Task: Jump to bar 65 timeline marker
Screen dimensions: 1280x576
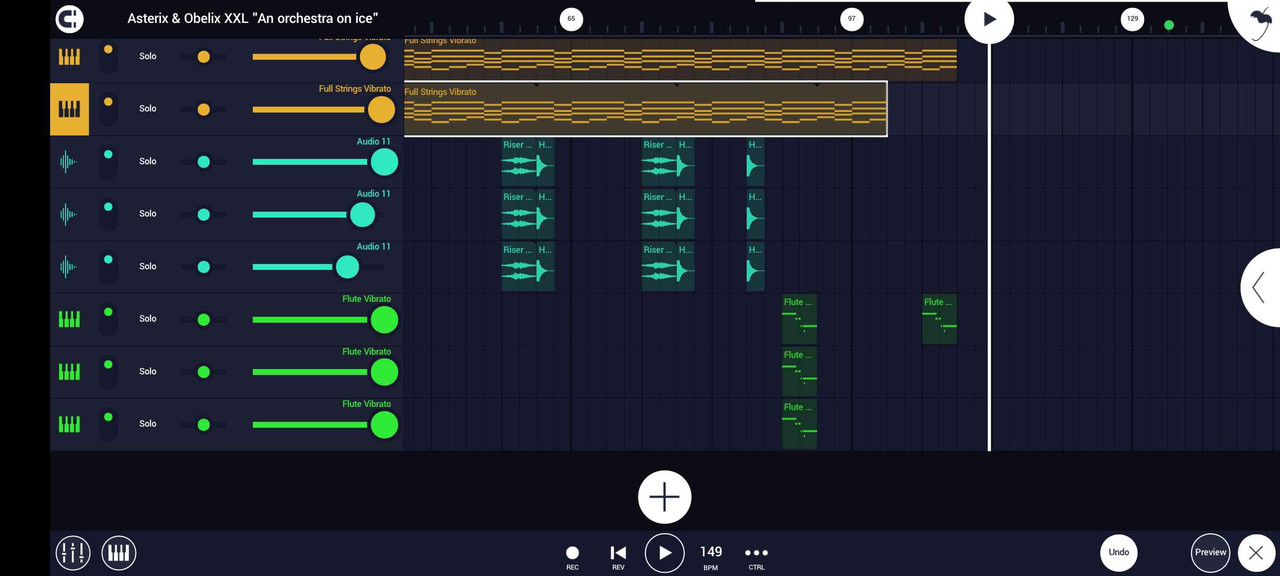Action: coord(571,18)
